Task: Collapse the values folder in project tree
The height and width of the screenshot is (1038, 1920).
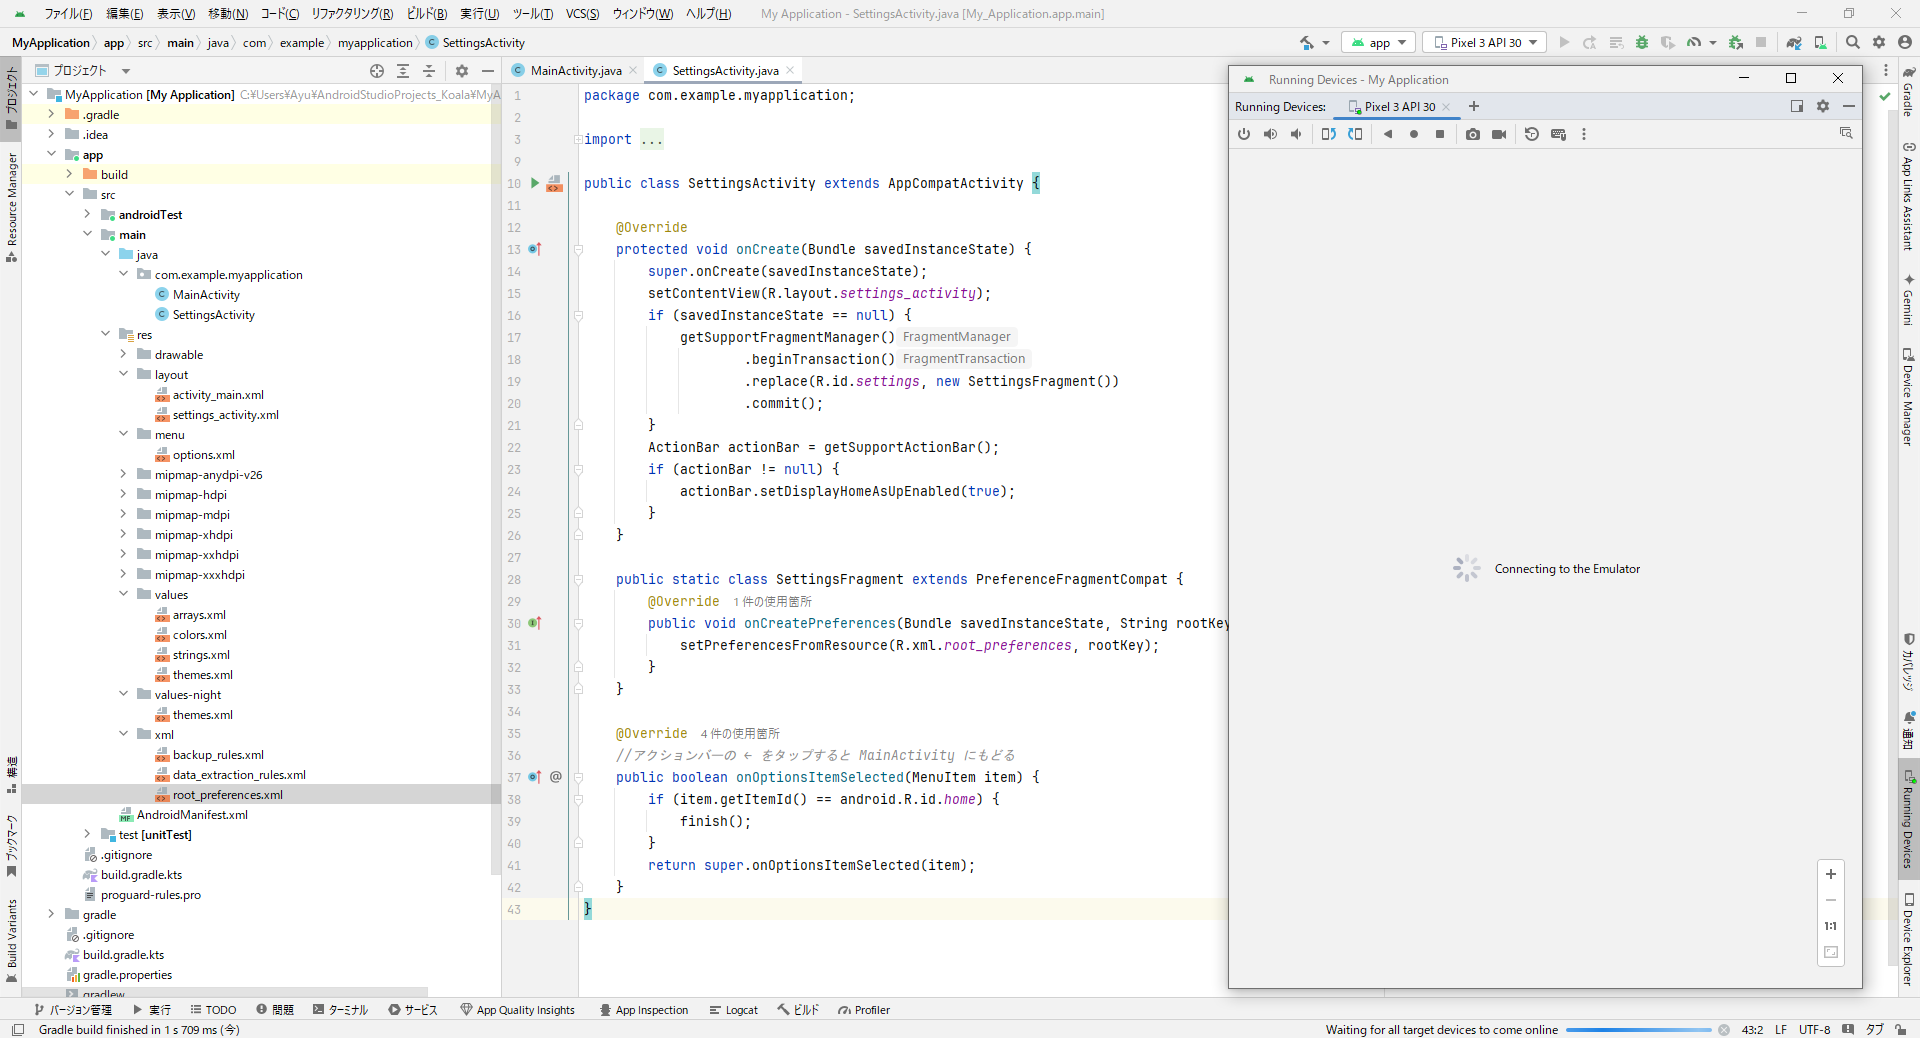Action: point(124,595)
